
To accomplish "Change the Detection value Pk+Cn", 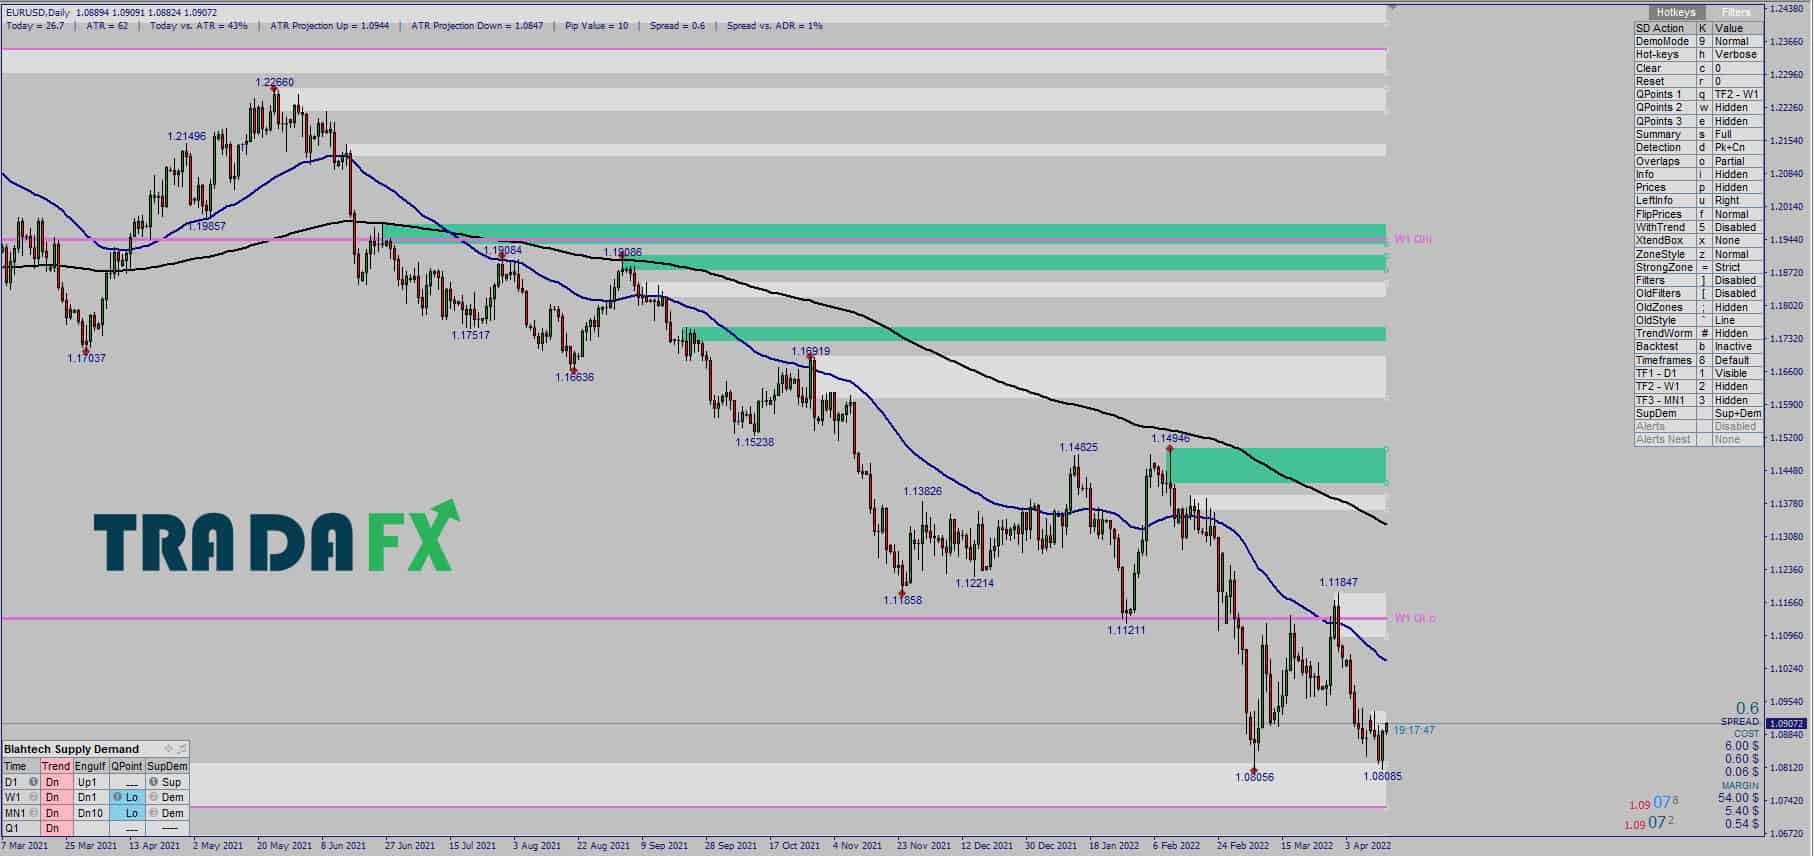I will (1737, 147).
